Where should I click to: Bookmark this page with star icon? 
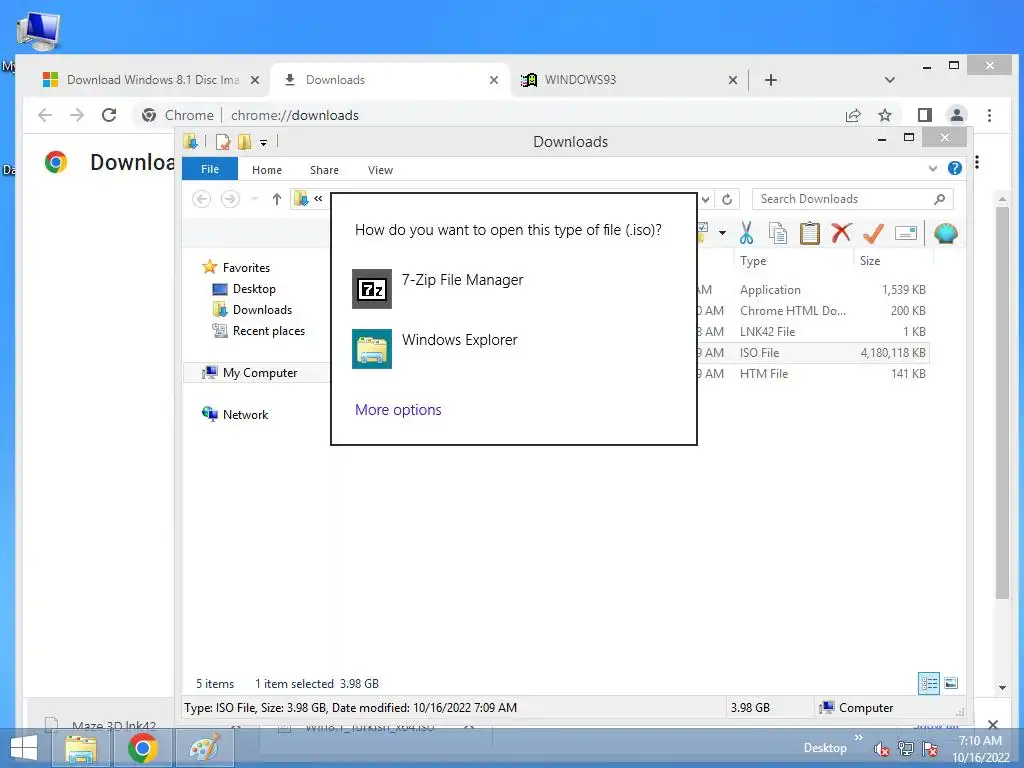[x=885, y=116]
